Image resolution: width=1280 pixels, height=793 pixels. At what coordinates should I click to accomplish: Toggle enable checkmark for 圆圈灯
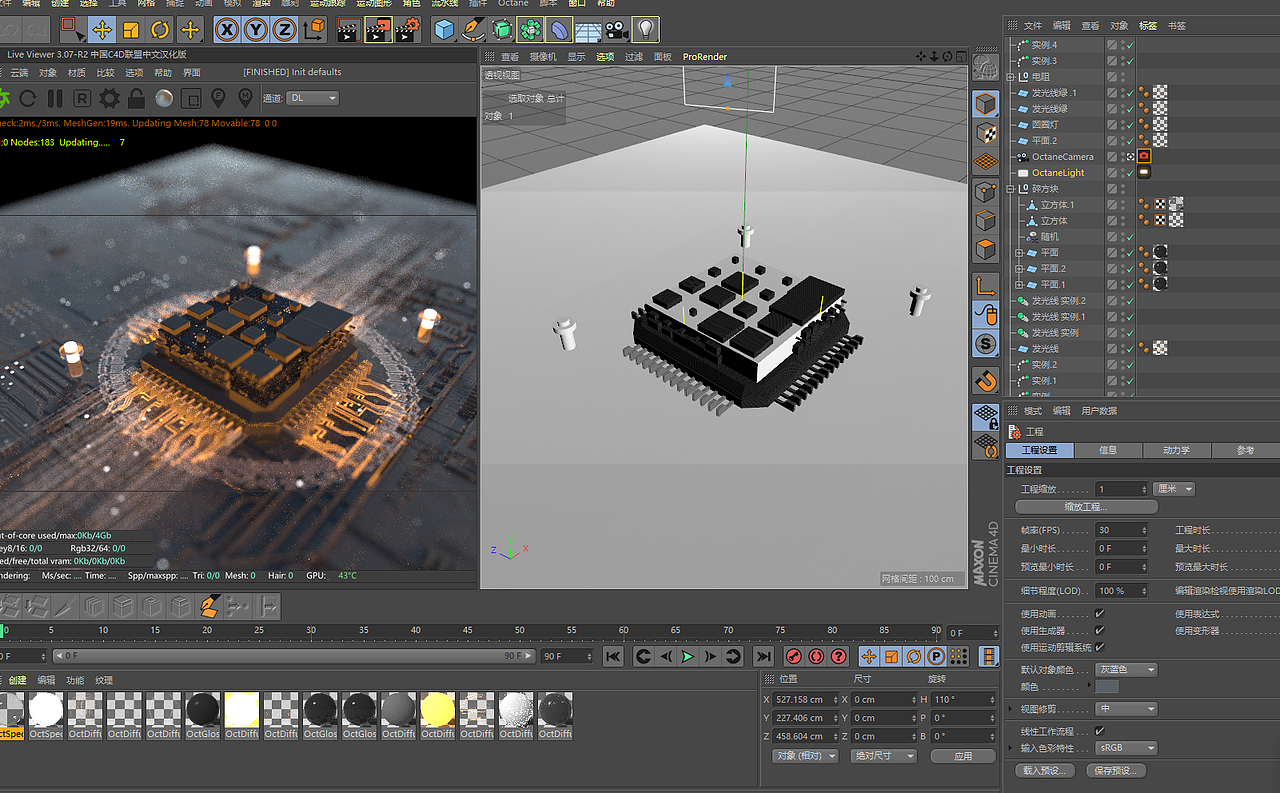coord(1128,125)
